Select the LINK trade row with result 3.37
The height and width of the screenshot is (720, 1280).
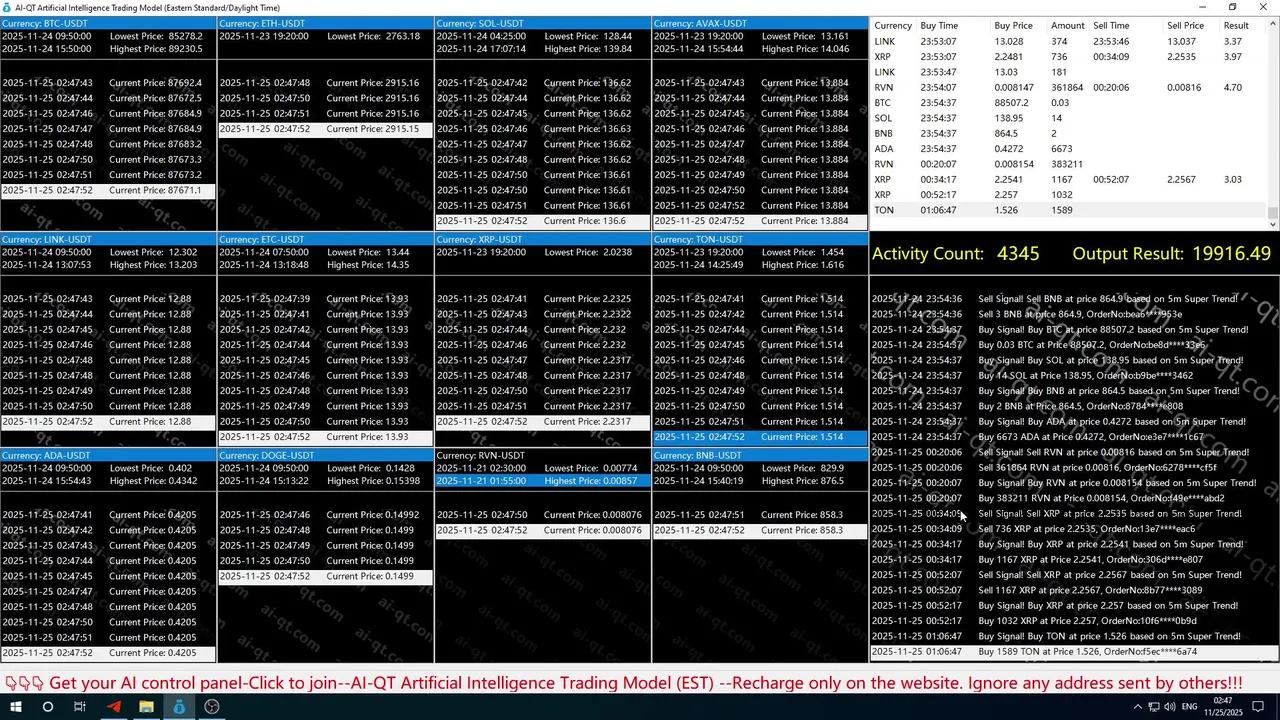click(1069, 41)
